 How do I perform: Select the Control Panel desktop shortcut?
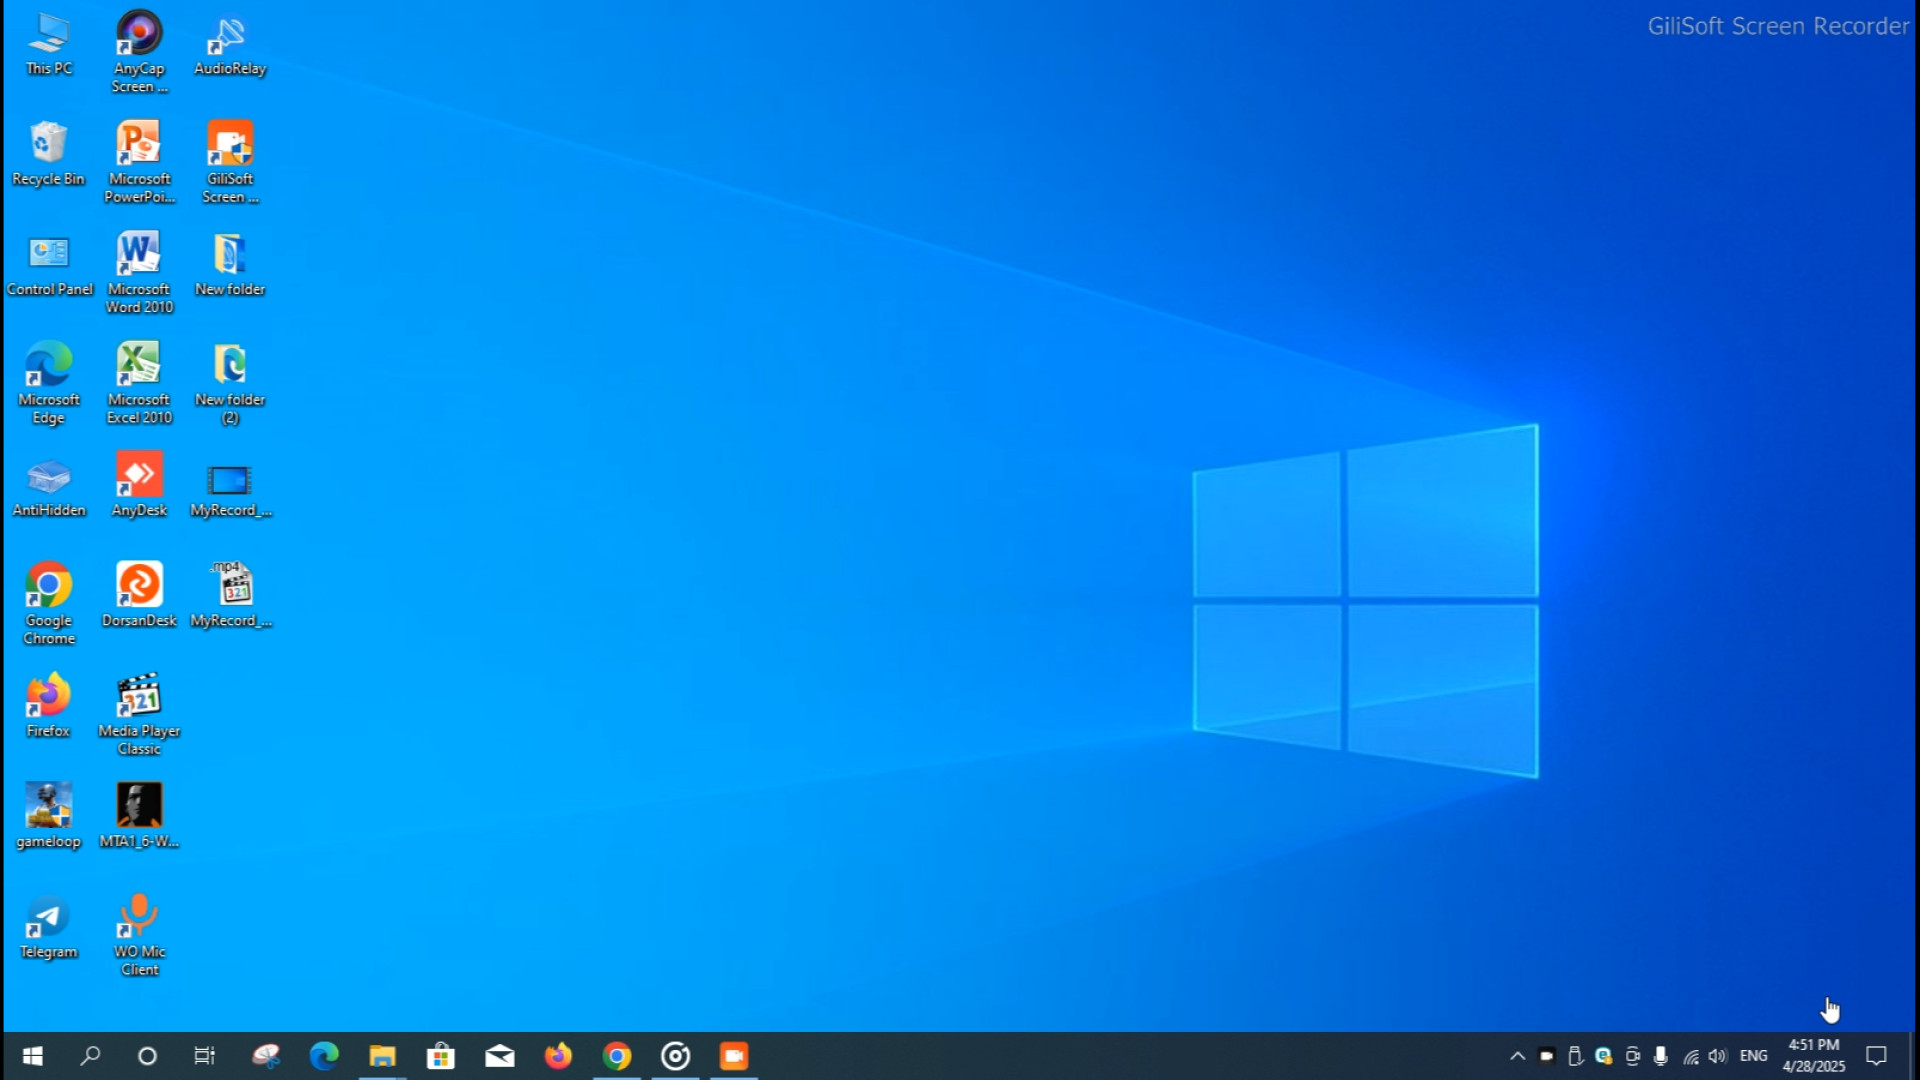click(x=49, y=265)
